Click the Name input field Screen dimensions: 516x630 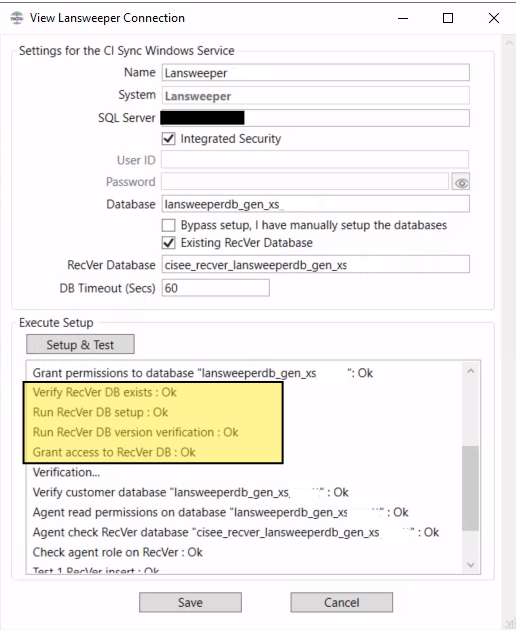(315, 73)
